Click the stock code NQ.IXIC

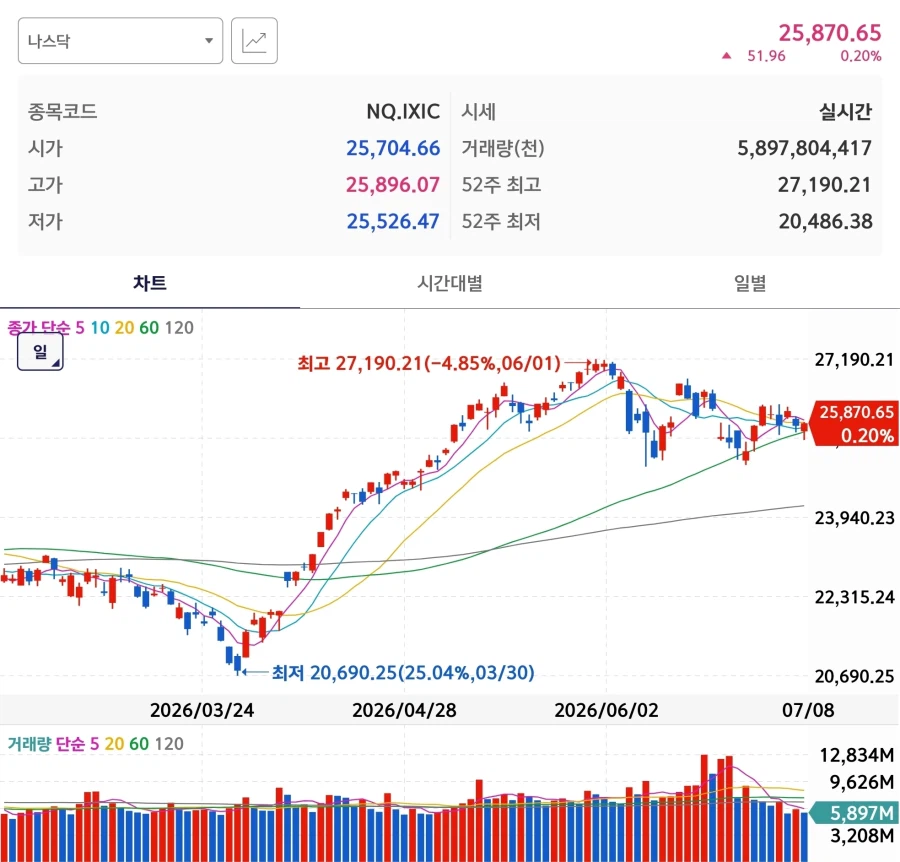point(403,111)
